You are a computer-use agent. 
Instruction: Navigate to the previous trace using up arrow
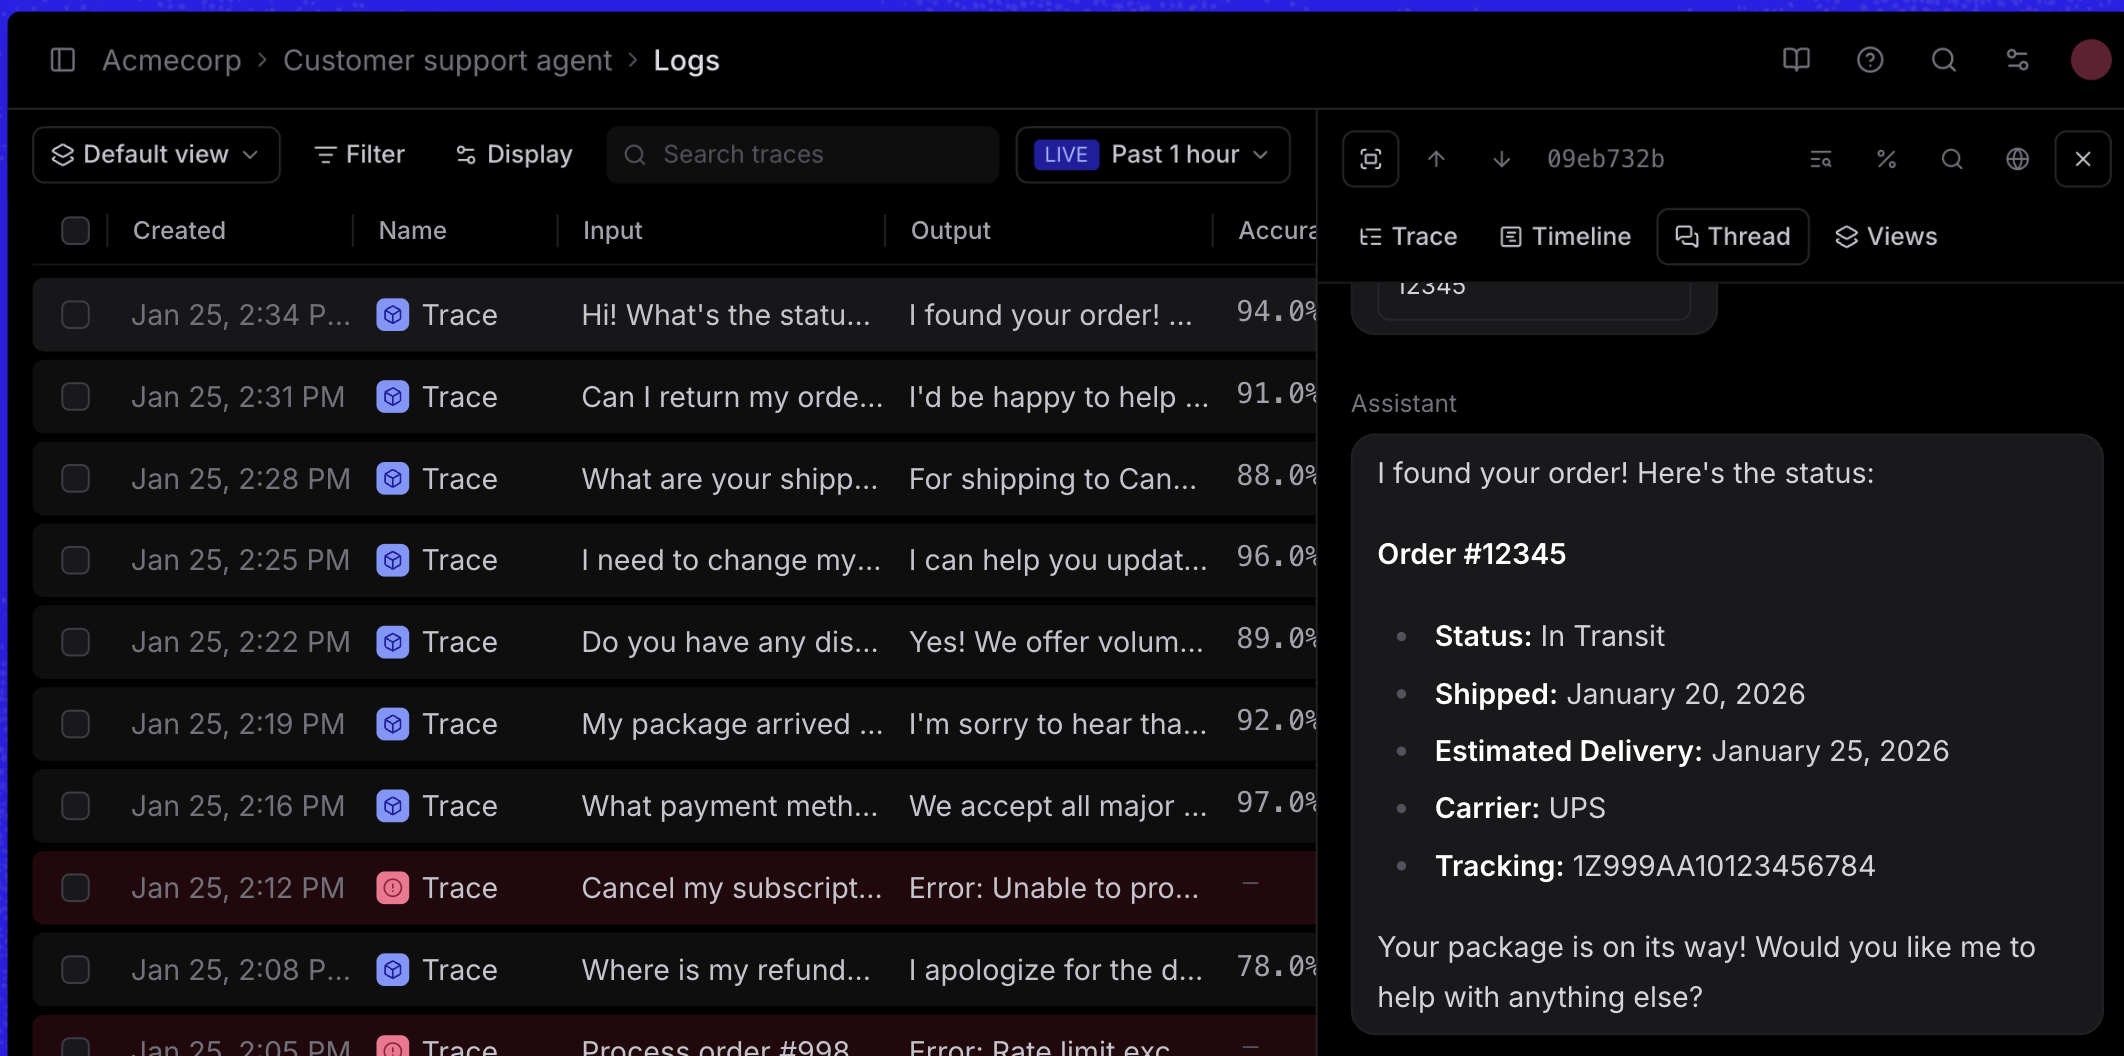pyautogui.click(x=1437, y=158)
